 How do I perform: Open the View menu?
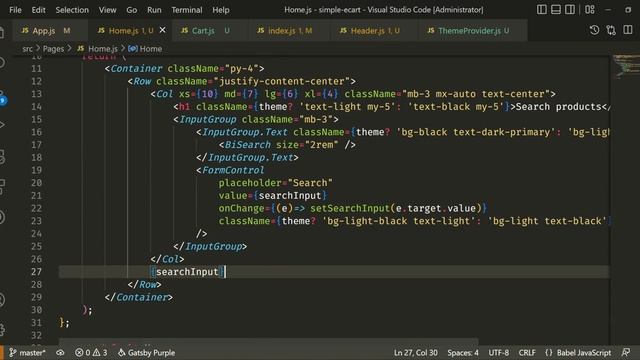point(107,10)
